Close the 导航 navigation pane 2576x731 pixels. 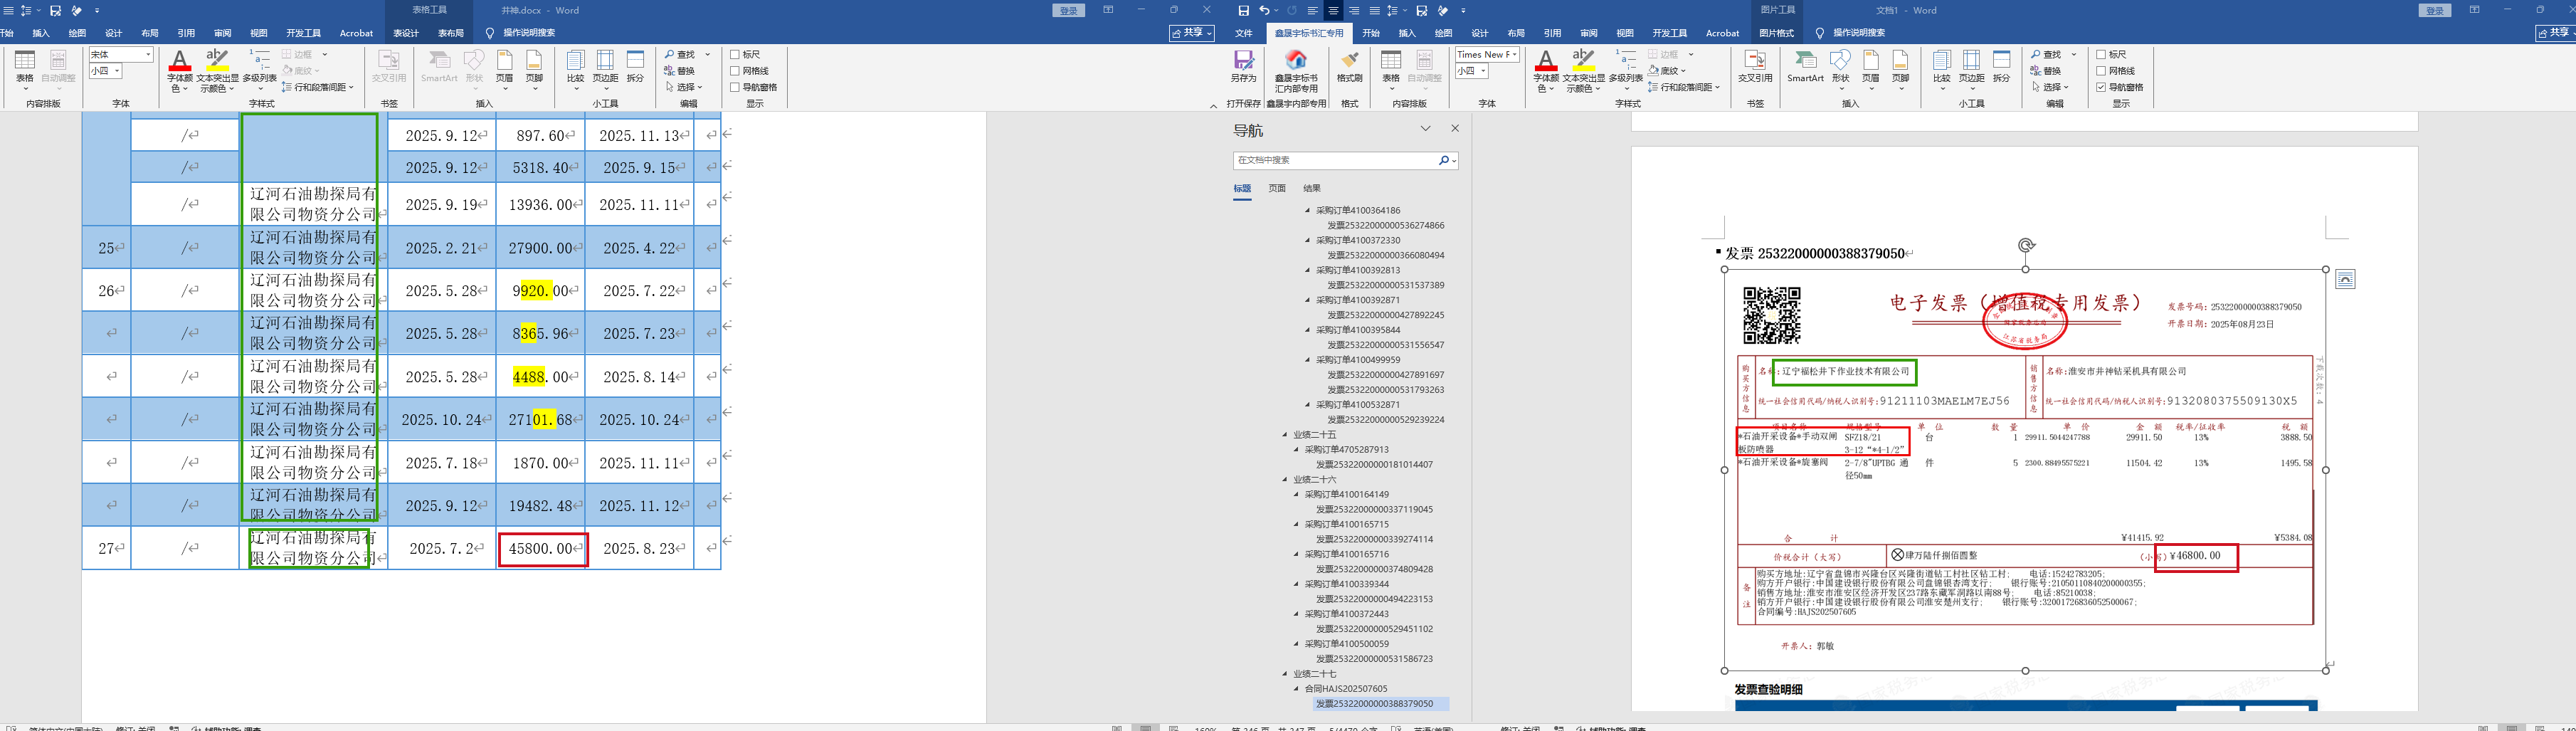pyautogui.click(x=1455, y=129)
